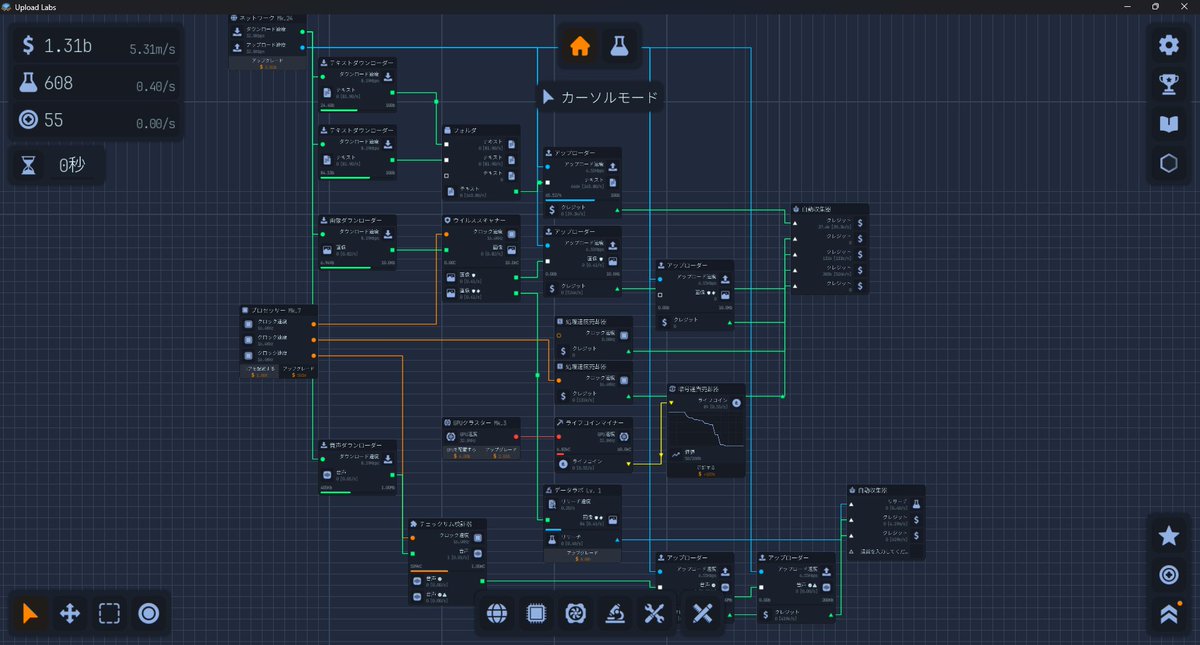The height and width of the screenshot is (645, 1200).
Task: Click the shield icon on ウイルススキャナー header
Action: coord(447,220)
